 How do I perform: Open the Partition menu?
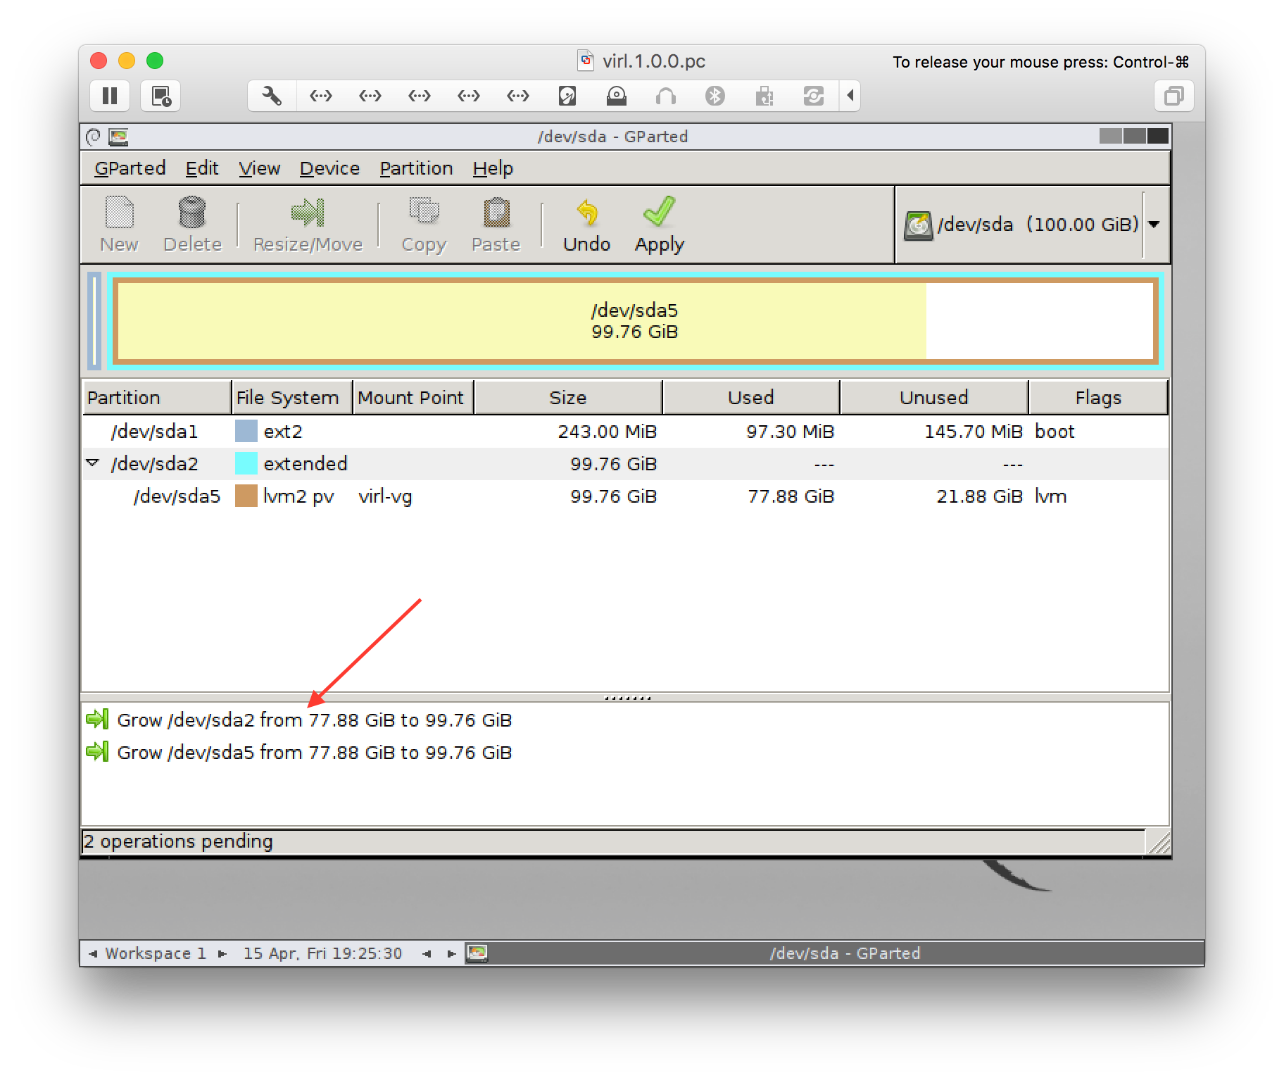pos(416,168)
